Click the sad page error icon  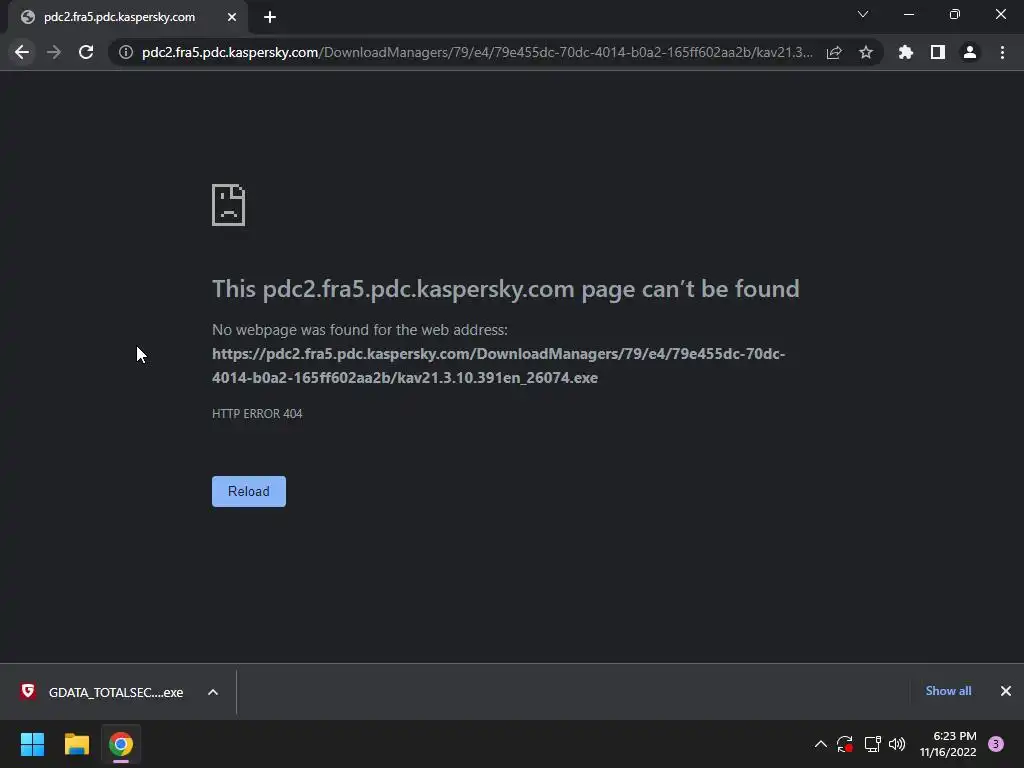229,205
